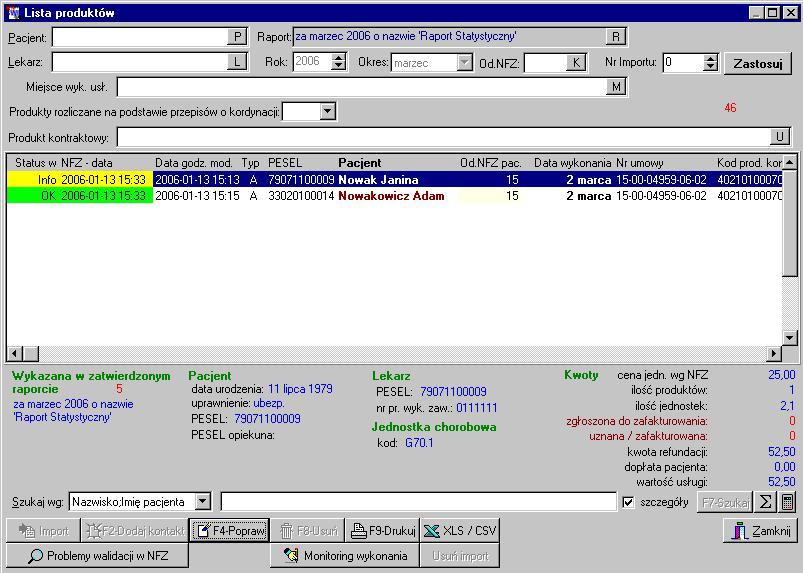This screenshot has width=803, height=573.
Task: Select the Nowak Janina row
Action: tap(394, 180)
